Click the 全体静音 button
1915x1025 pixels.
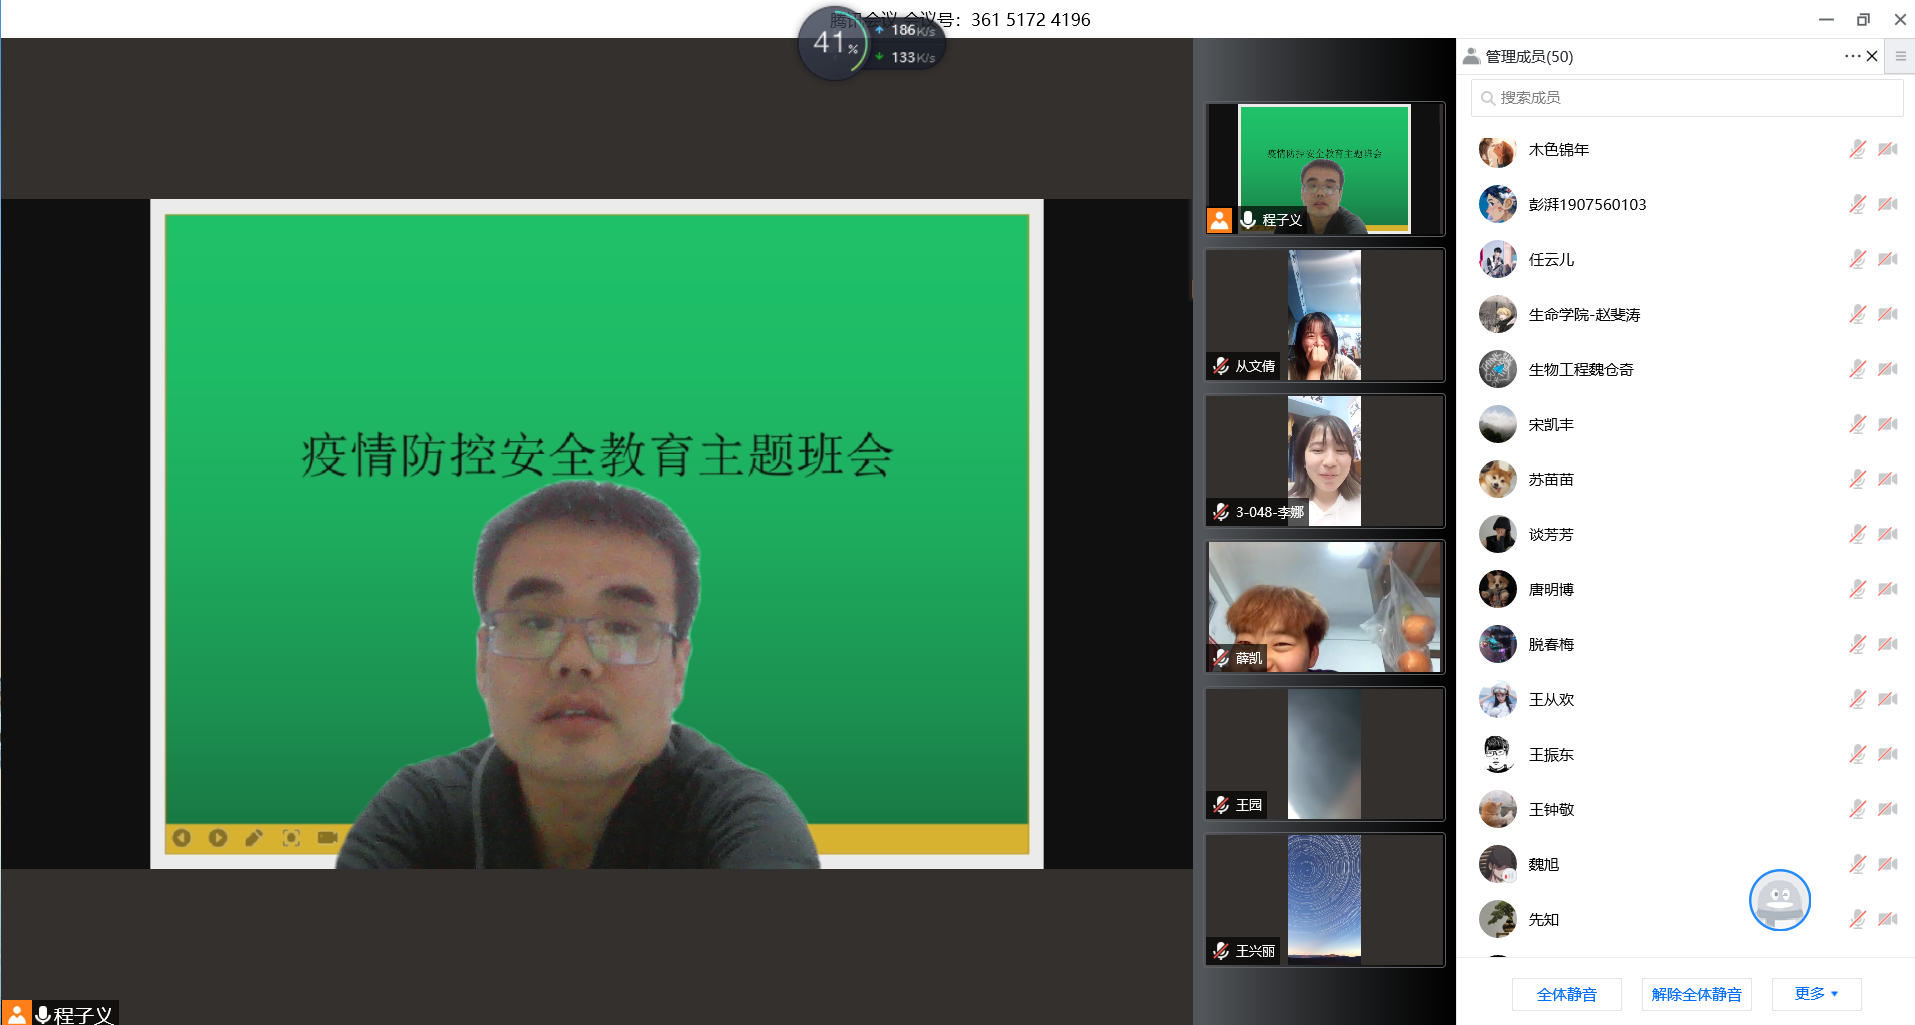point(1566,994)
